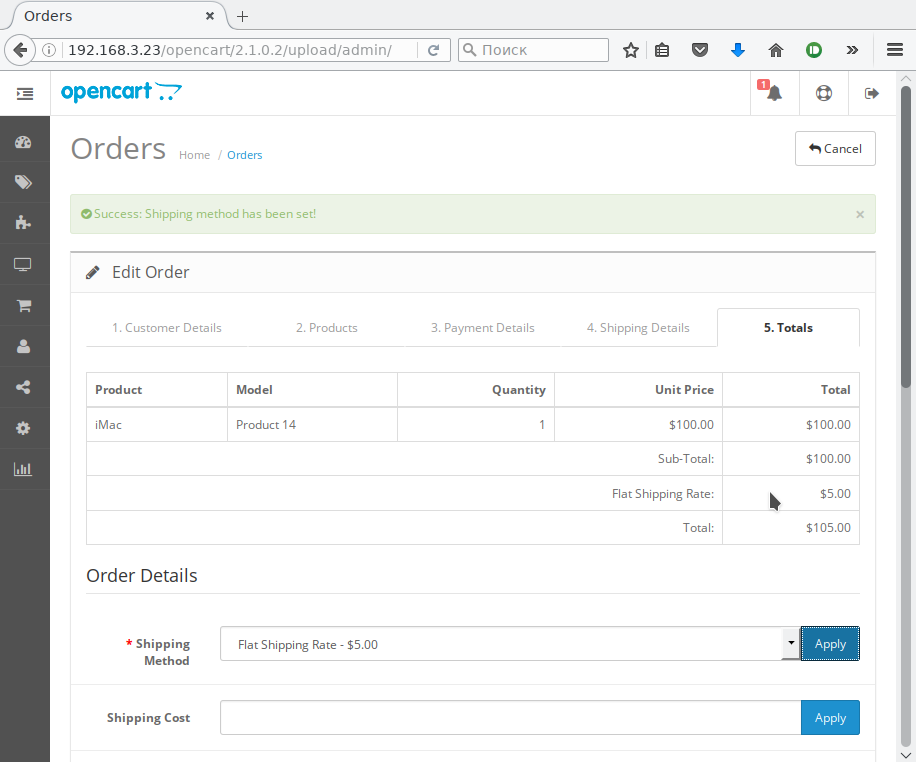Viewport: 916px width, 762px height.
Task: Open a new browser tab
Action: tap(243, 16)
